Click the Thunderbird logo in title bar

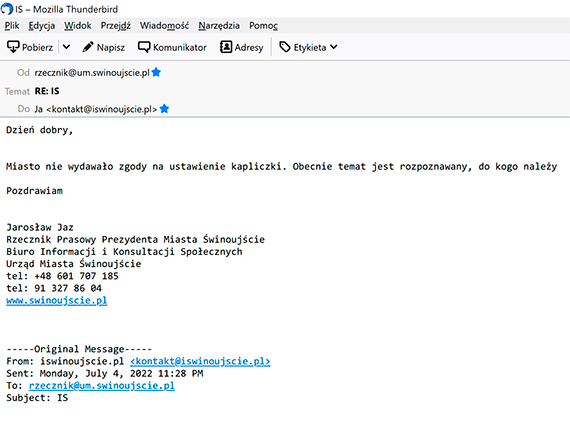click(x=7, y=9)
